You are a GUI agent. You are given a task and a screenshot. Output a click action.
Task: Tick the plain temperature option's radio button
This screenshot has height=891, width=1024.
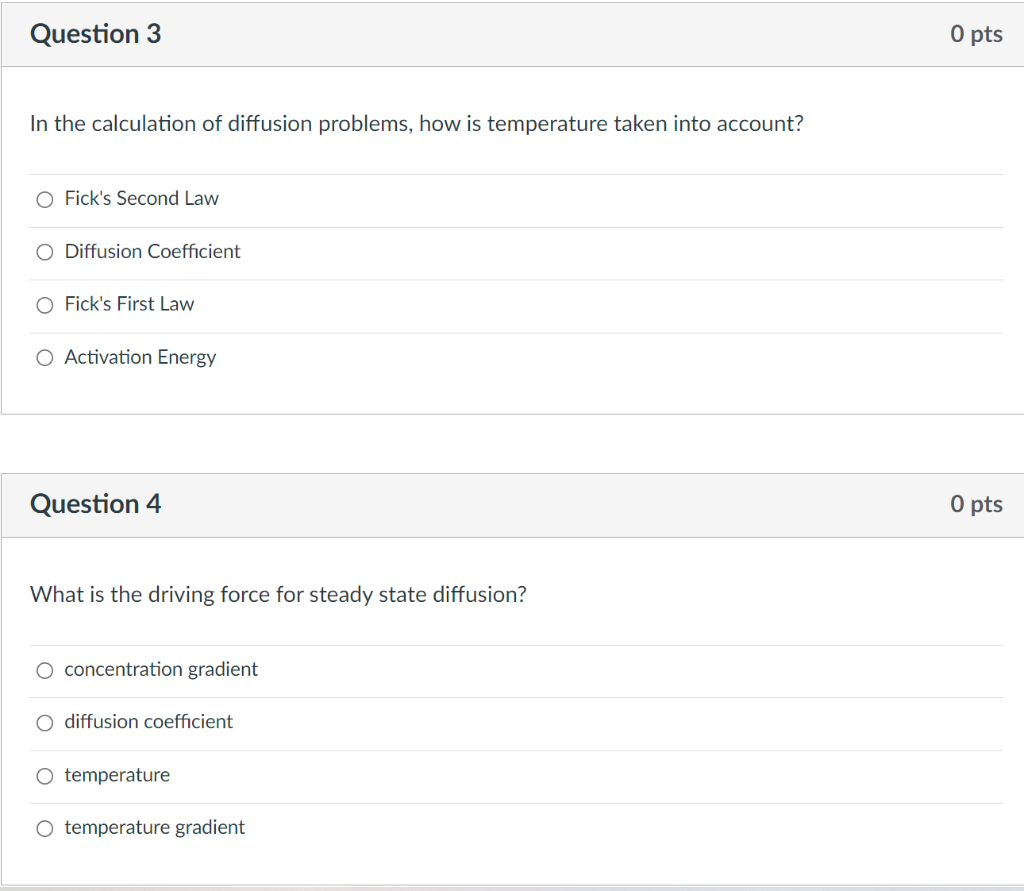click(x=44, y=775)
